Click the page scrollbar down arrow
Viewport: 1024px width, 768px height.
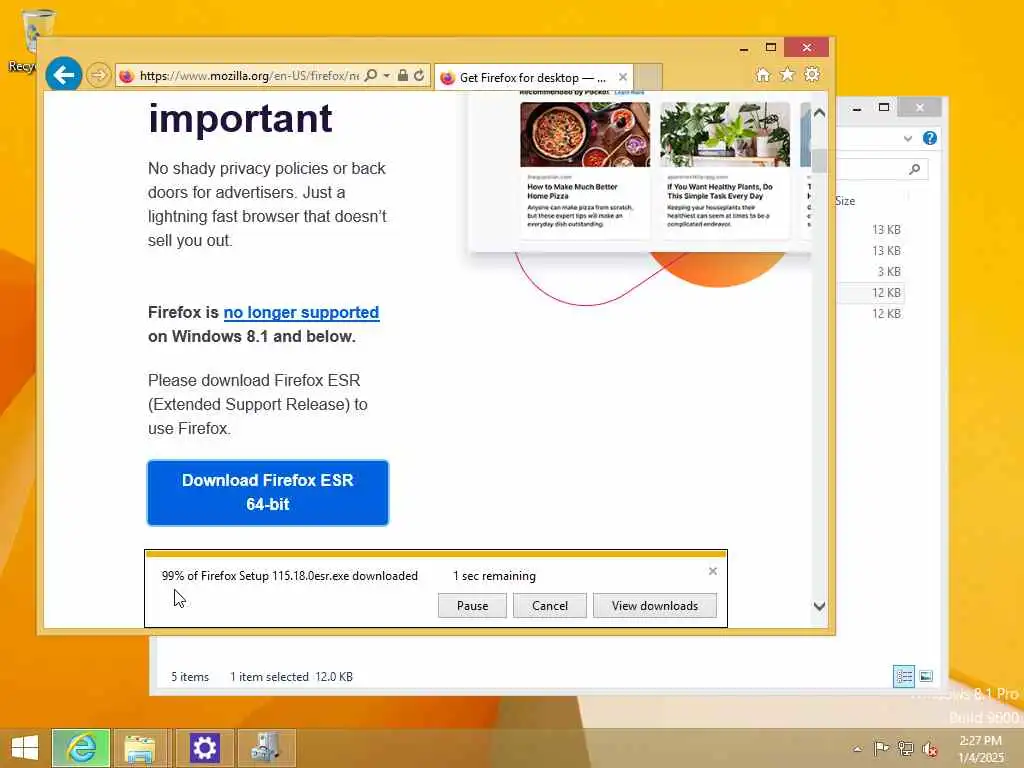click(x=820, y=606)
